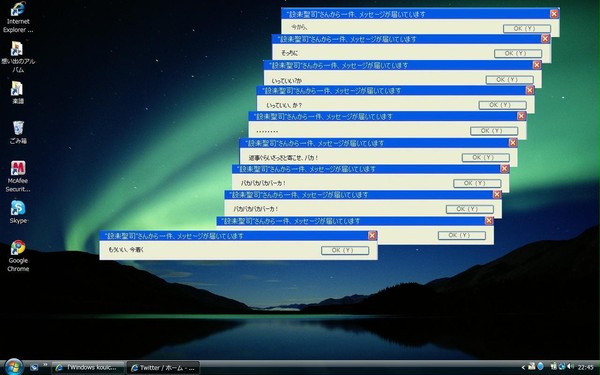The height and width of the screenshot is (375, 600).
Task: Click the Show Desktop quick launch icon
Action: point(34,367)
